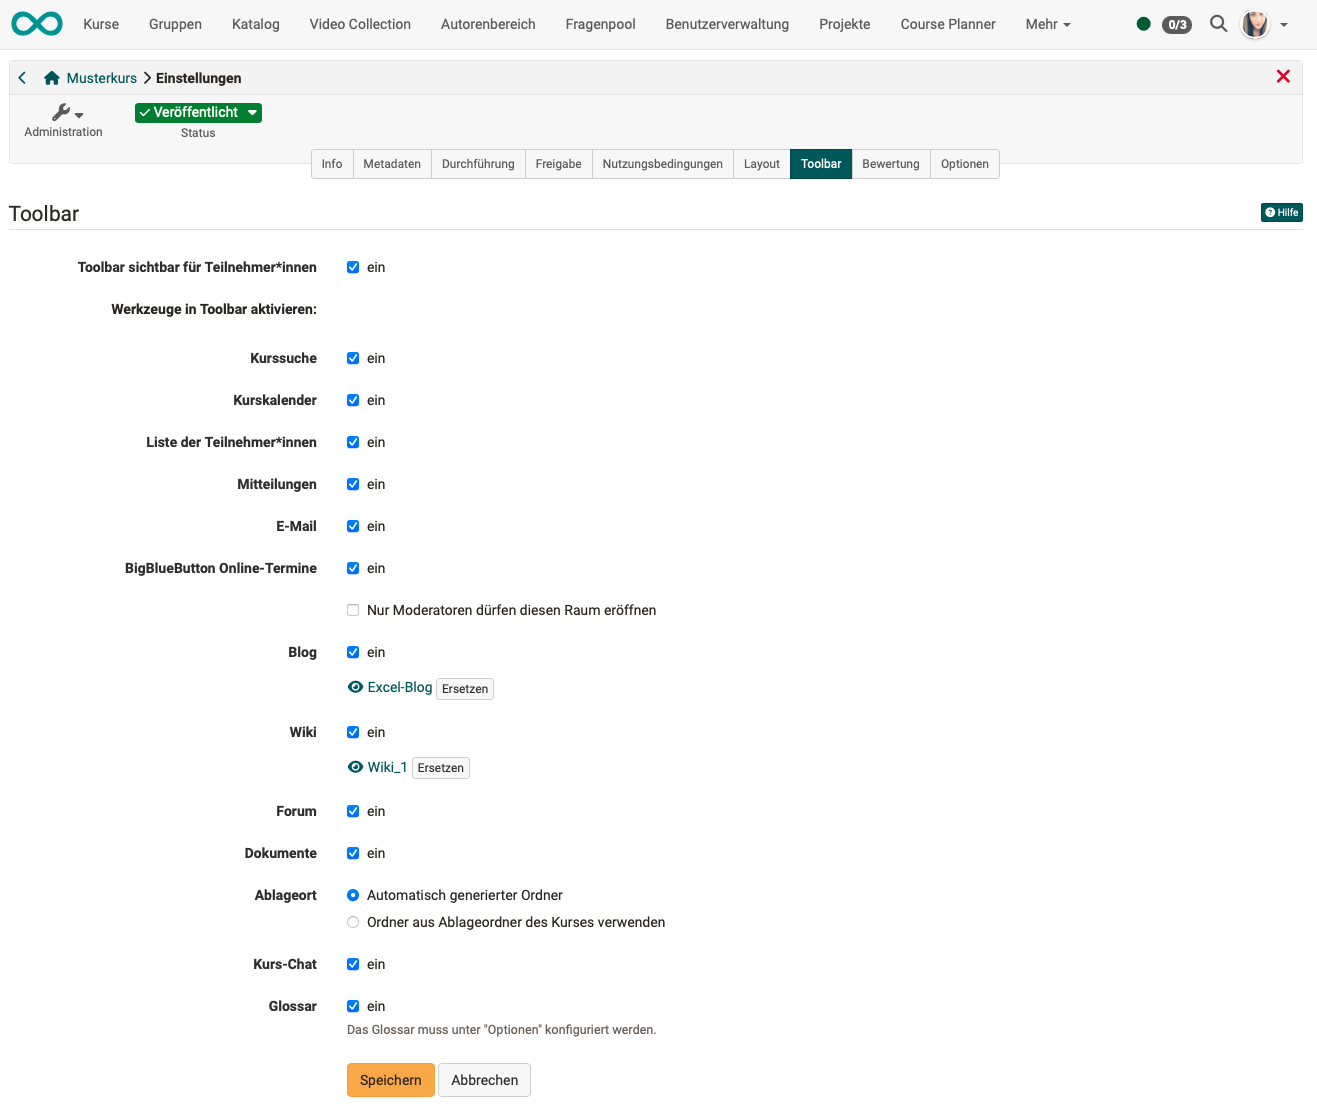The width and height of the screenshot is (1317, 1111).
Task: Open search via magnifying glass icon
Action: click(x=1218, y=24)
